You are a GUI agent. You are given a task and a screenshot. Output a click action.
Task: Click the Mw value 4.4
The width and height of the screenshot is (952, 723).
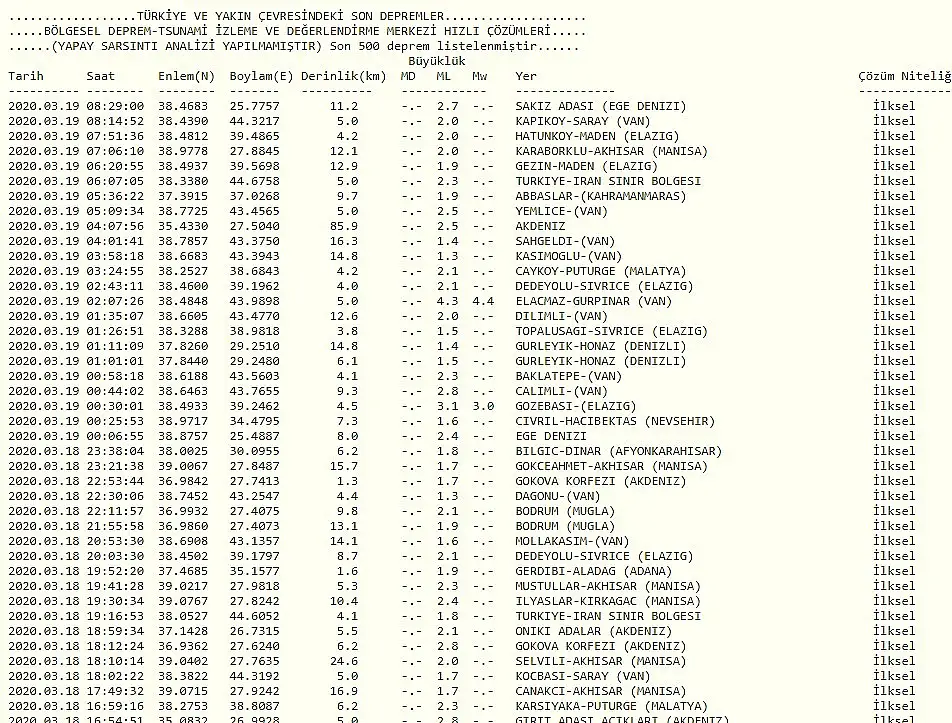point(483,301)
